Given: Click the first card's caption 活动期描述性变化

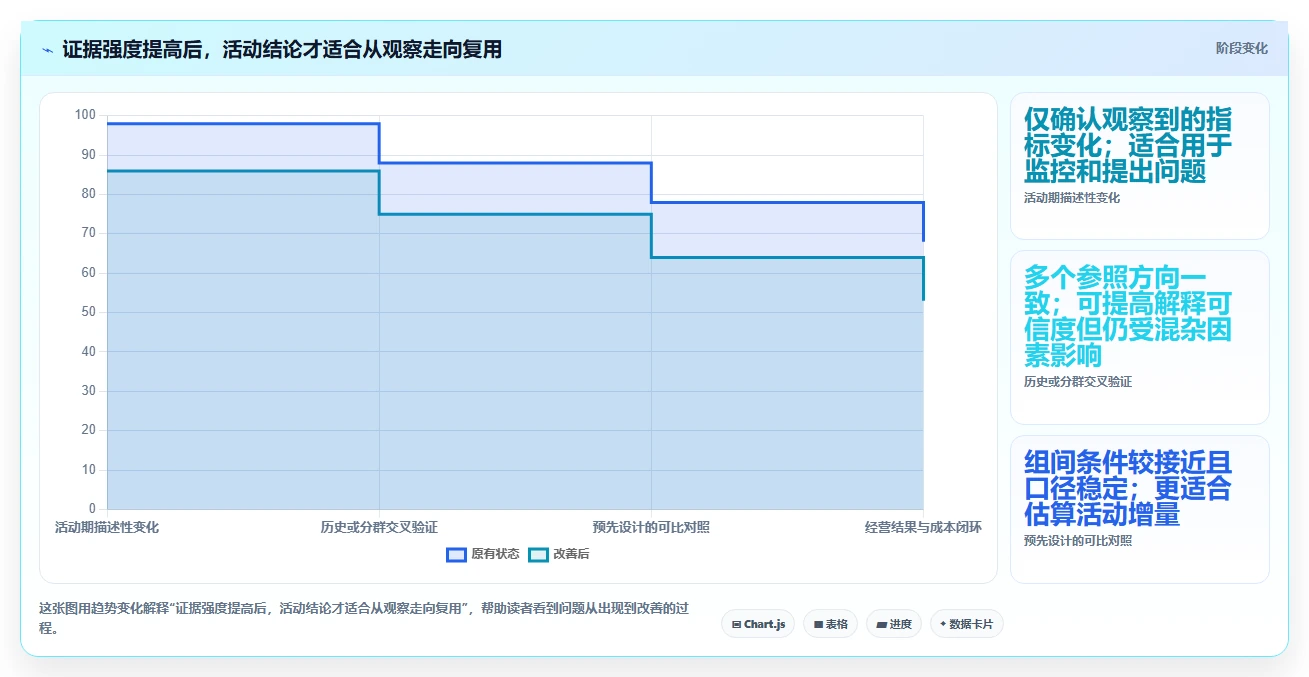Looking at the screenshot, I should [1072, 198].
